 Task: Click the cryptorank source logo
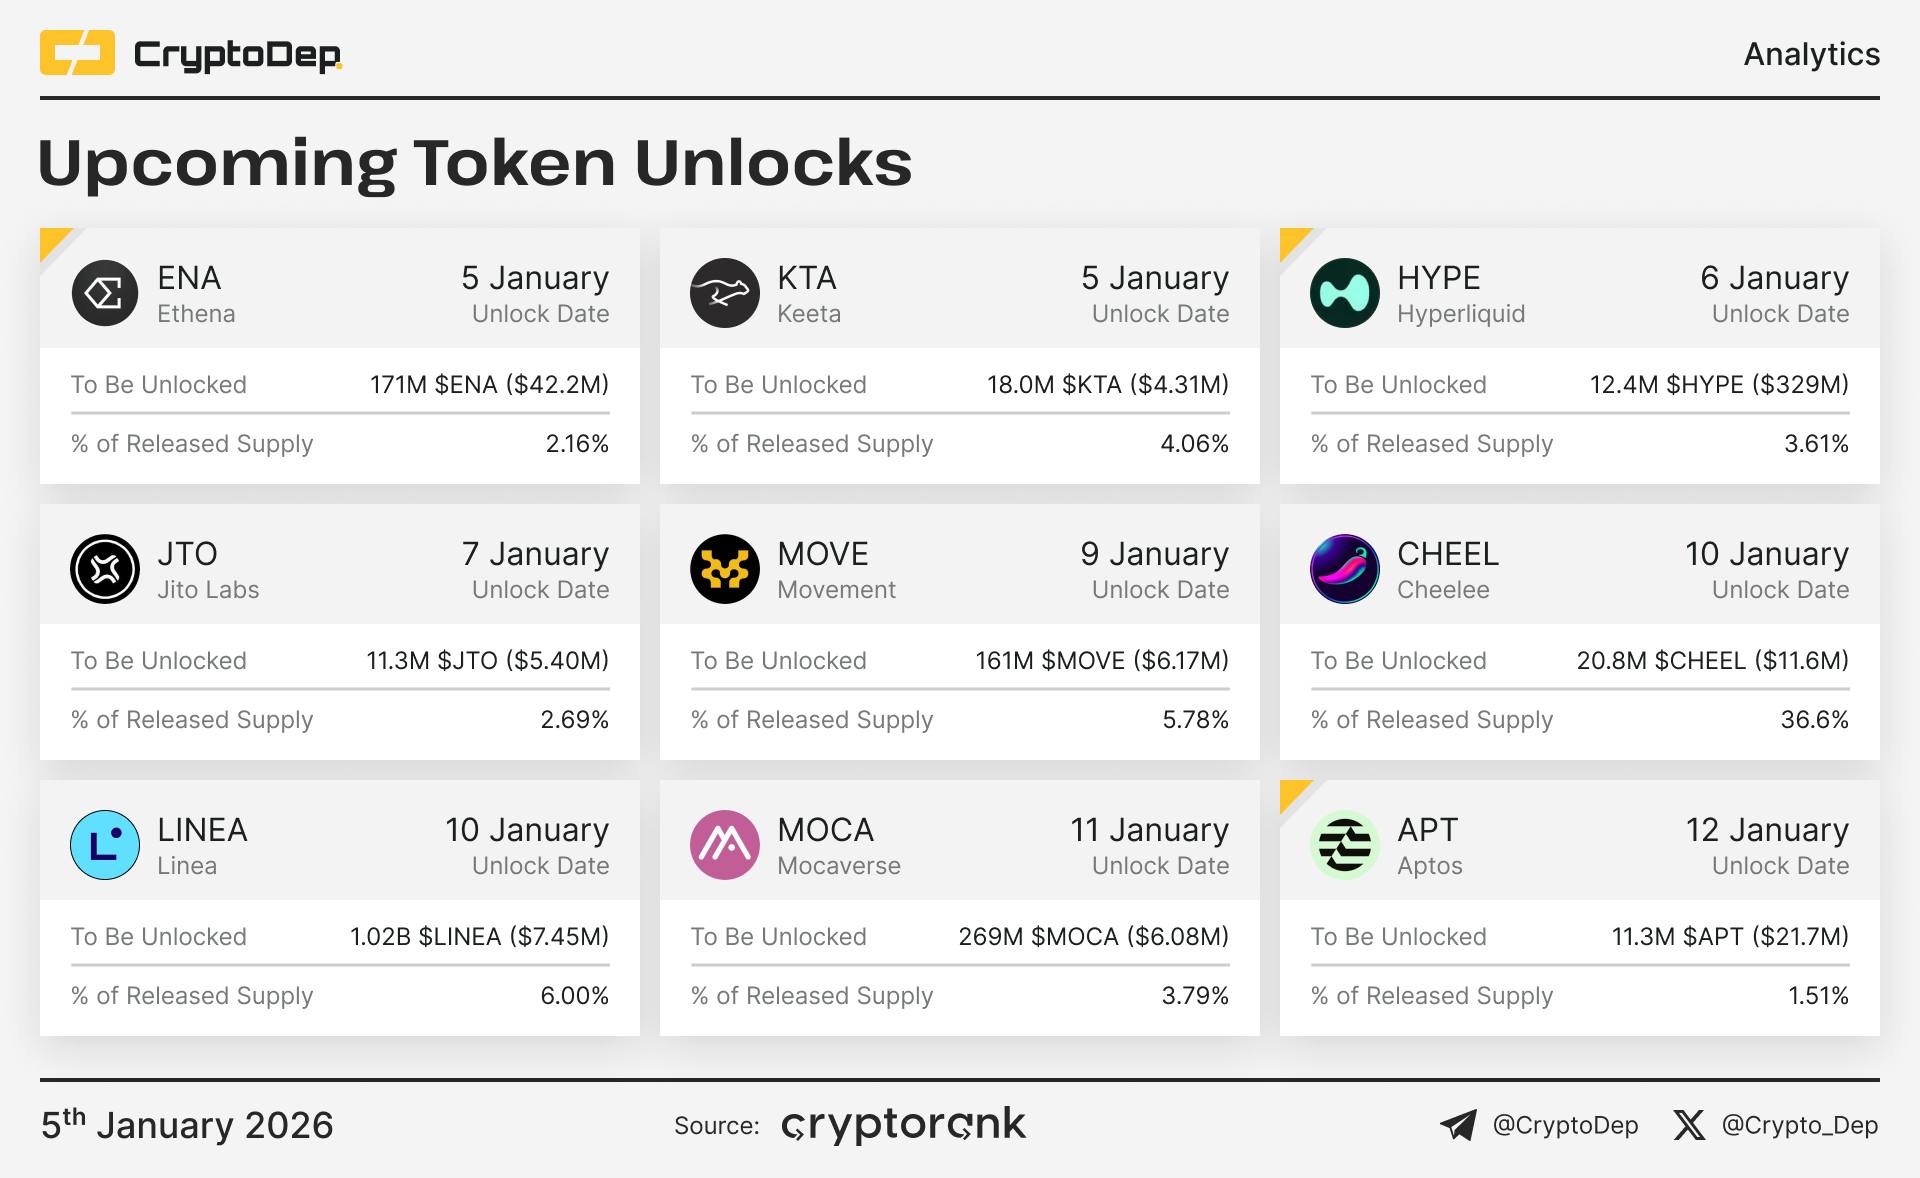point(903,1125)
